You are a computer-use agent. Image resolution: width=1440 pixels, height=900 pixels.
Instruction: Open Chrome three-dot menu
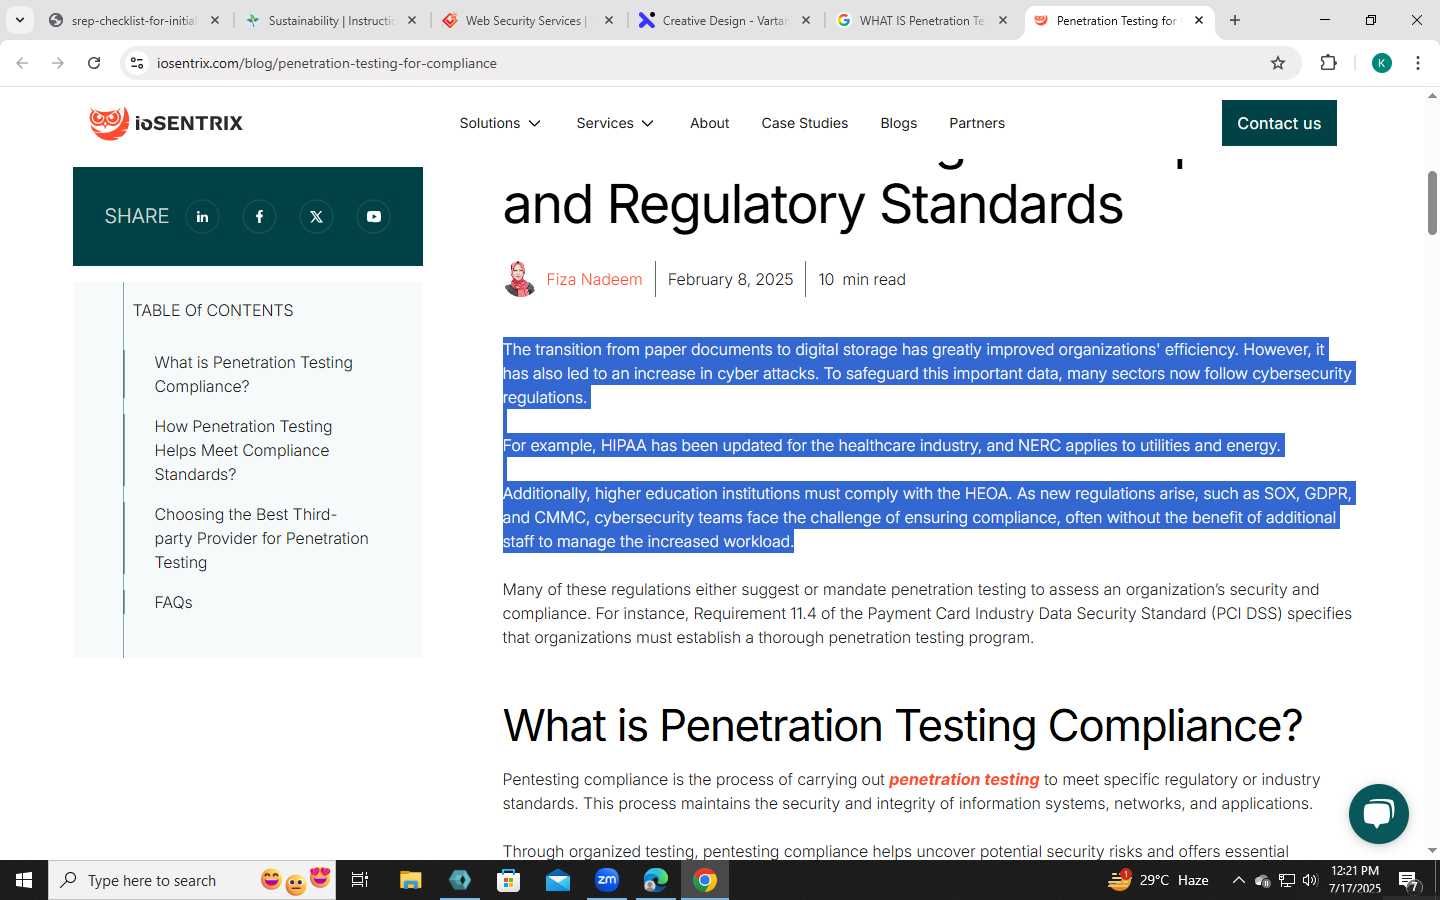pos(1418,63)
